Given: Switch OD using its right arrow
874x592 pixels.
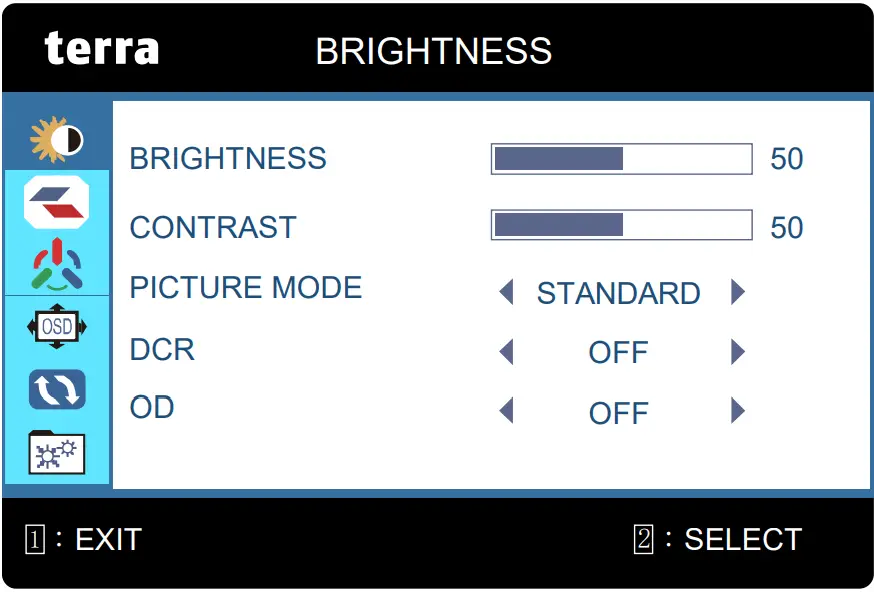Looking at the screenshot, I should 738,411.
